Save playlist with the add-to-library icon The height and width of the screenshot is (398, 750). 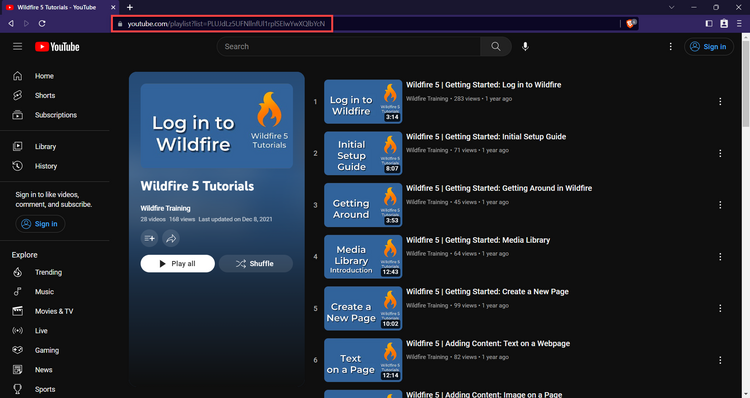pyautogui.click(x=149, y=238)
